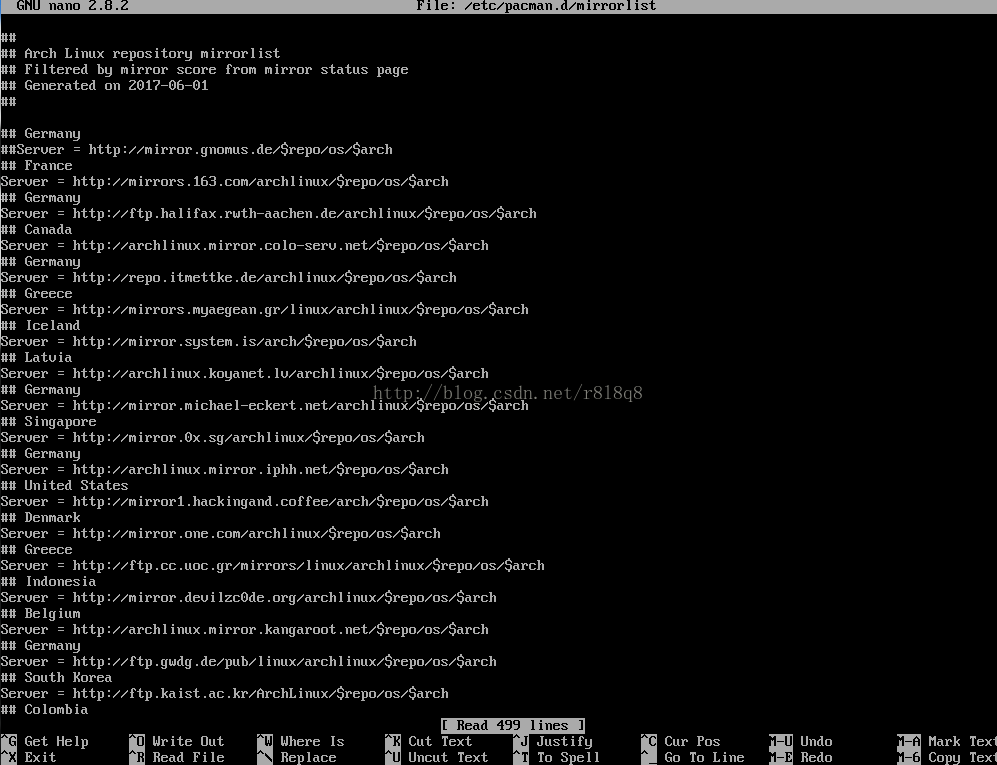The height and width of the screenshot is (765, 997).
Task: Place cursor on archlinux.mirror.colo-serv.net line
Action: tap(244, 245)
